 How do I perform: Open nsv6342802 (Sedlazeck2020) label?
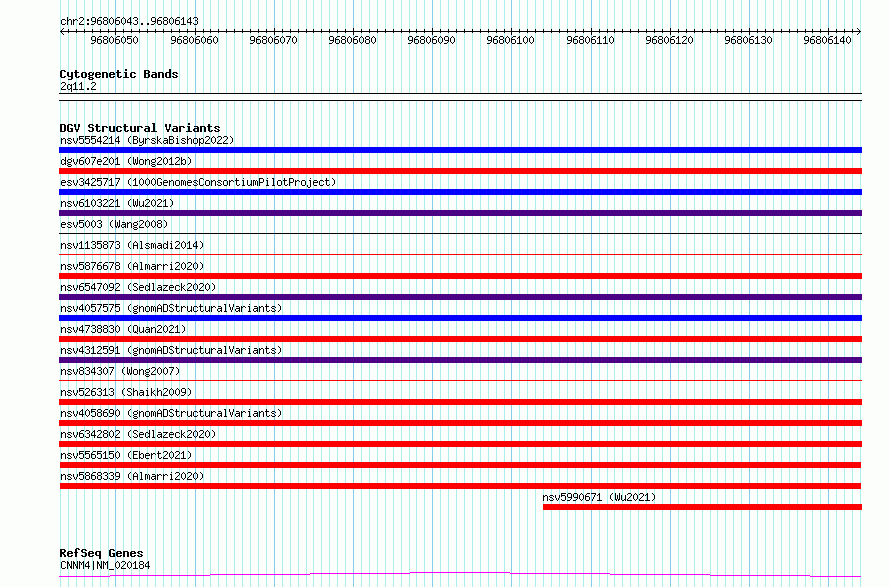(138, 434)
